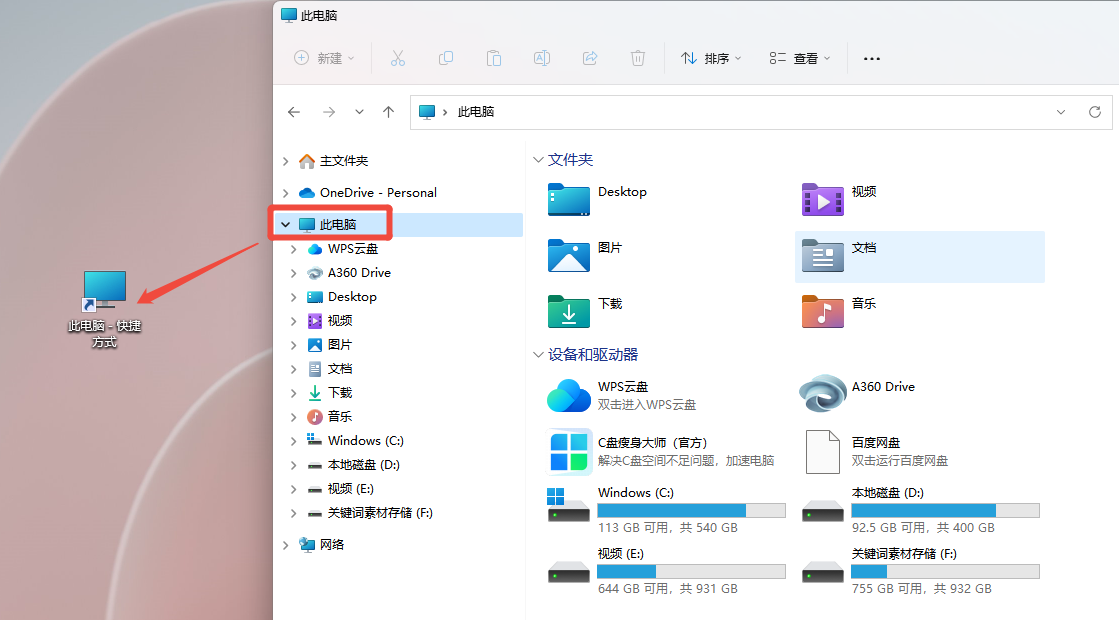Collapse the 设备和驱动器 group header
1119x620 pixels.
pos(538,355)
